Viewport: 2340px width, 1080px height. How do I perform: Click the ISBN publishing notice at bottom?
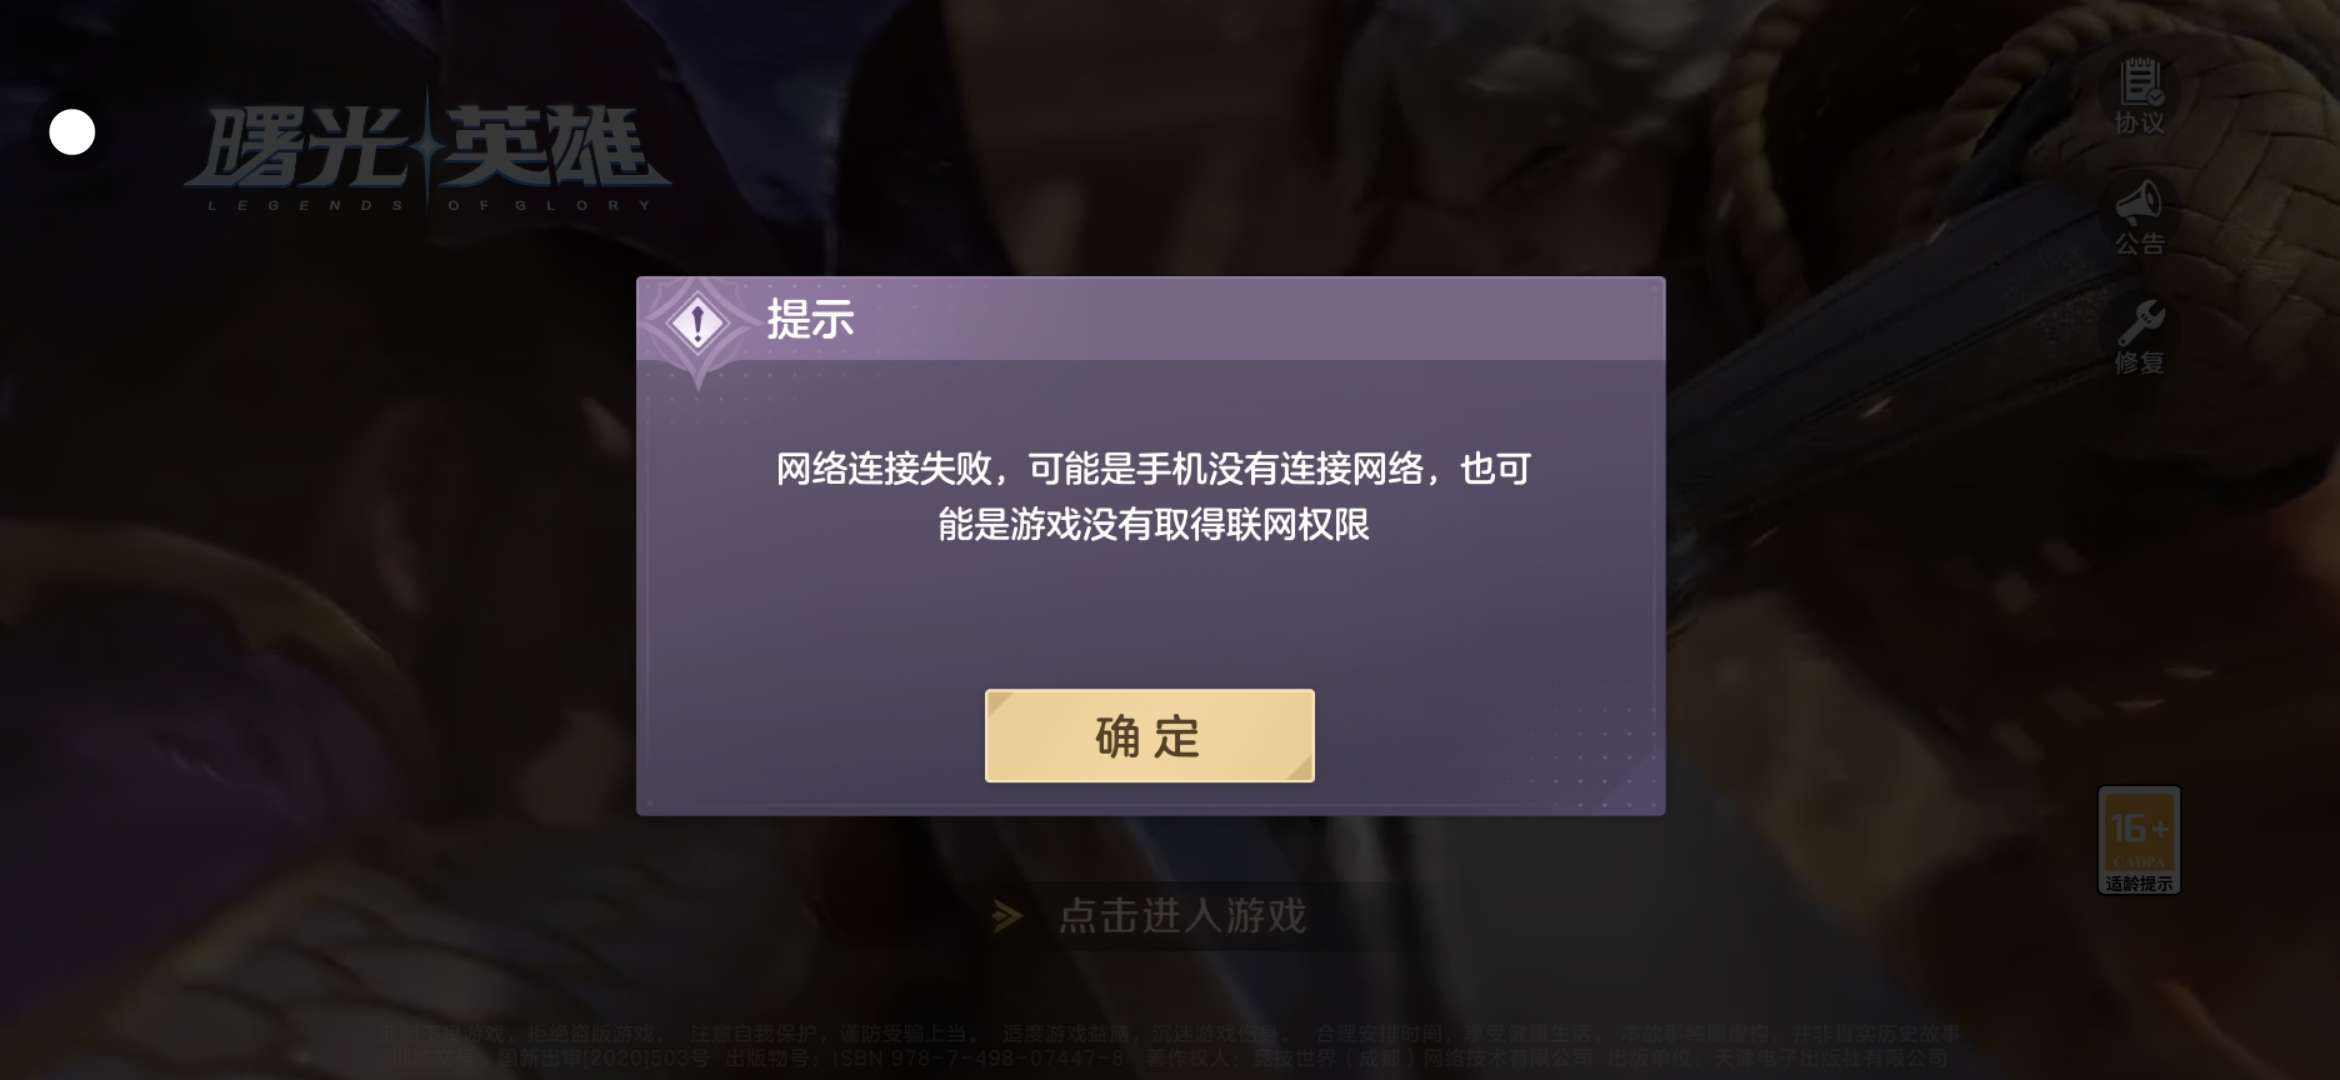(1170, 1058)
